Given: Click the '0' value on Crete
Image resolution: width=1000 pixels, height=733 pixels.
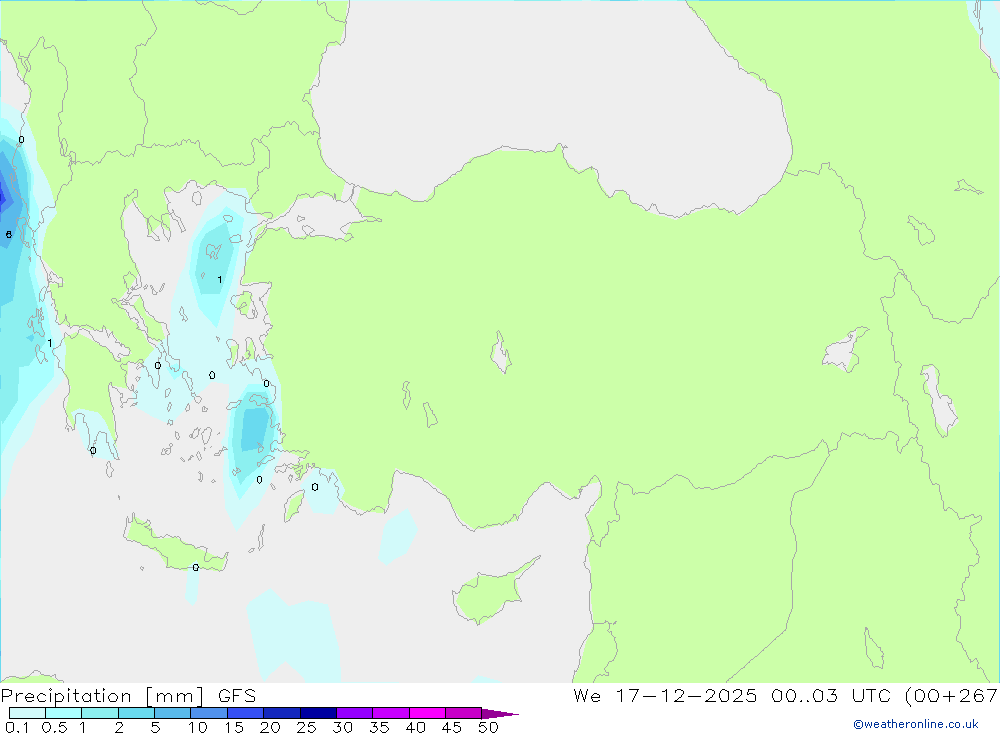Looking at the screenshot, I should (x=196, y=567).
